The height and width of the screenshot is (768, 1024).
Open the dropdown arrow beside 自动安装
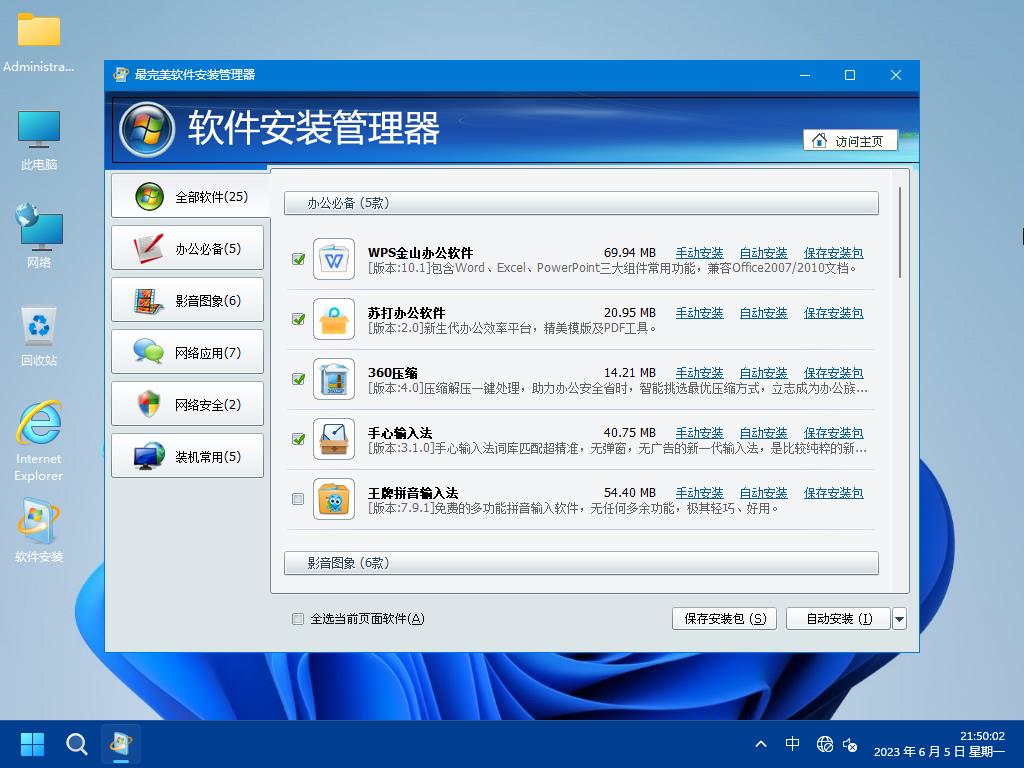899,619
